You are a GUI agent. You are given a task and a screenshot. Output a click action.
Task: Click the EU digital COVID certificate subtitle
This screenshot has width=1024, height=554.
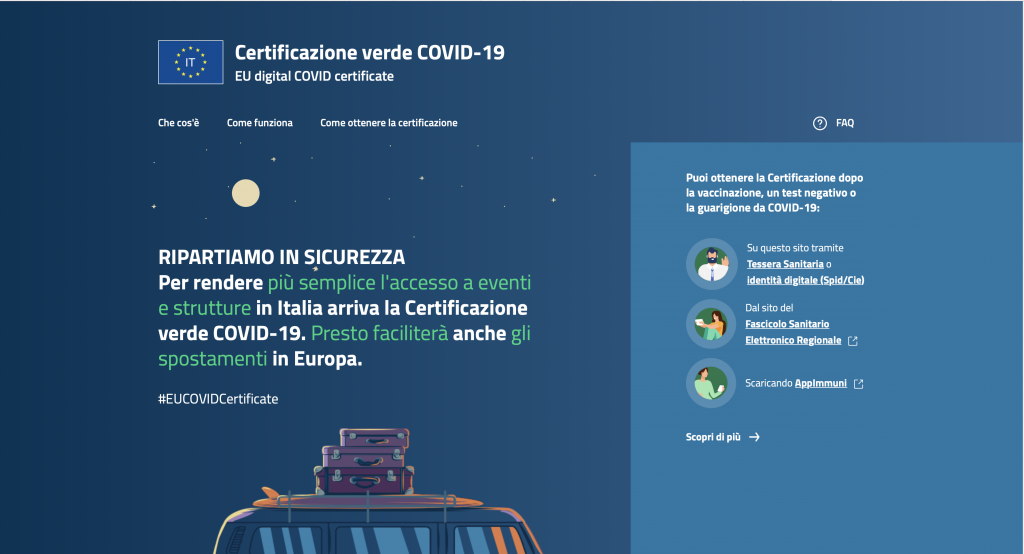(314, 76)
